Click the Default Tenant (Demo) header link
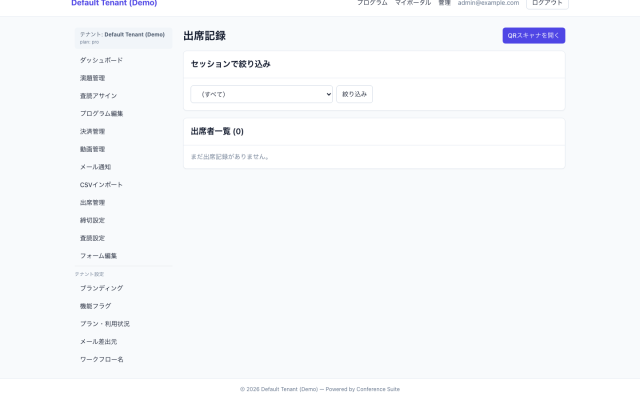The height and width of the screenshot is (400, 640). tap(114, 3)
